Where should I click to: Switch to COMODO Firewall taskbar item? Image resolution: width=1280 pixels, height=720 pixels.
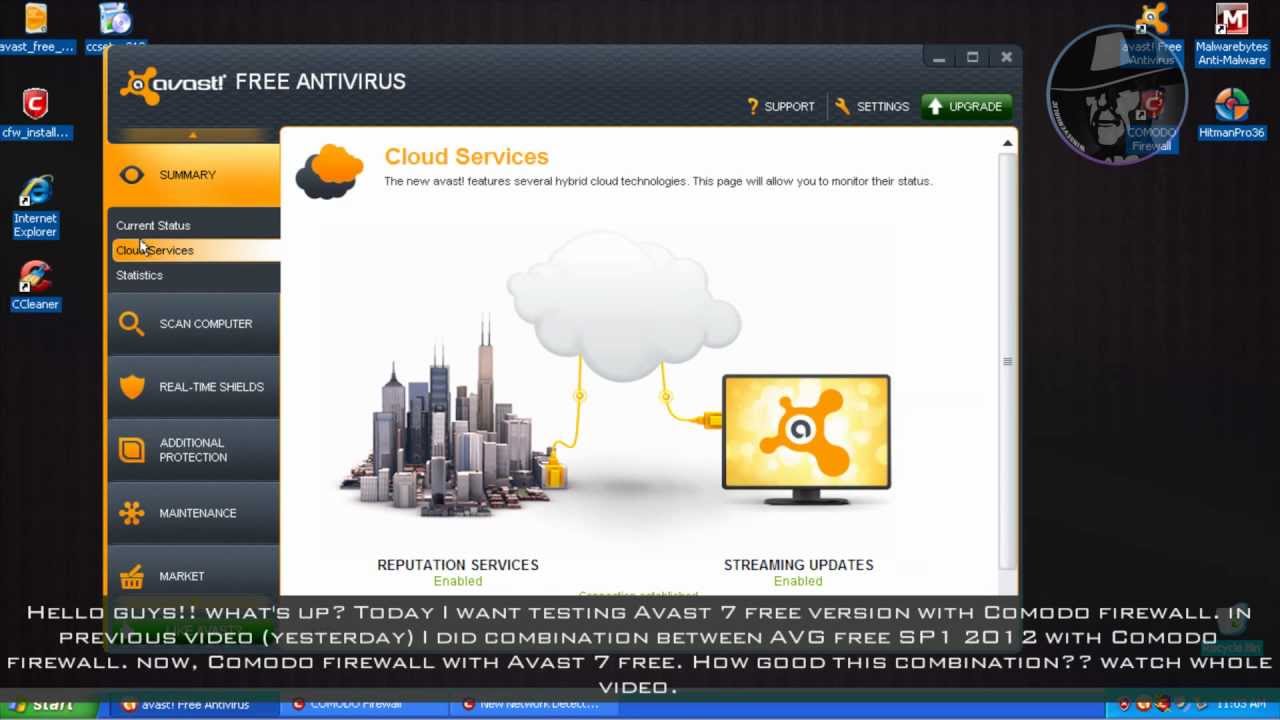pos(362,705)
